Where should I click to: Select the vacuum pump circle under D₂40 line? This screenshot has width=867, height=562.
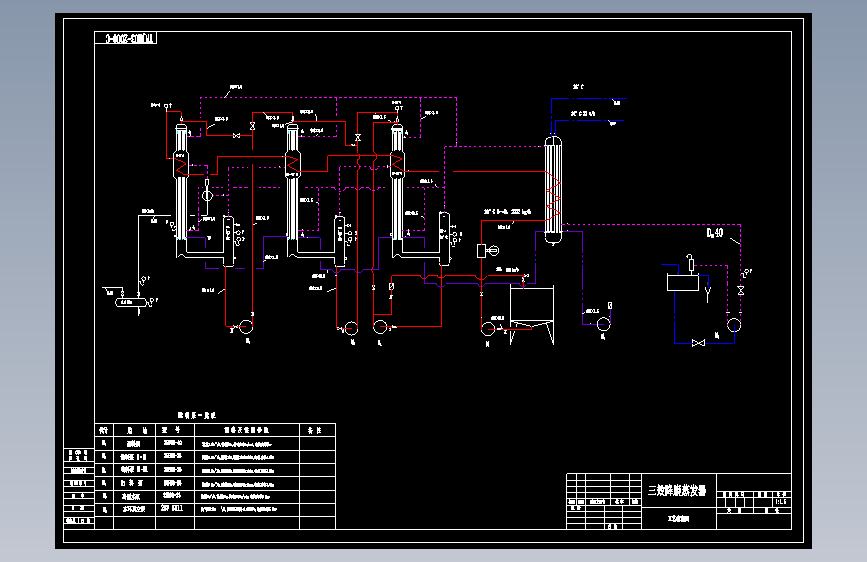[x=734, y=325]
